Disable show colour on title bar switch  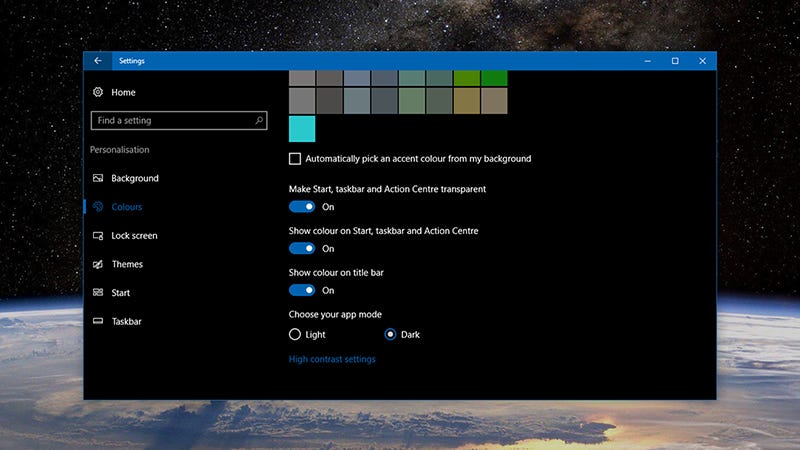[302, 290]
